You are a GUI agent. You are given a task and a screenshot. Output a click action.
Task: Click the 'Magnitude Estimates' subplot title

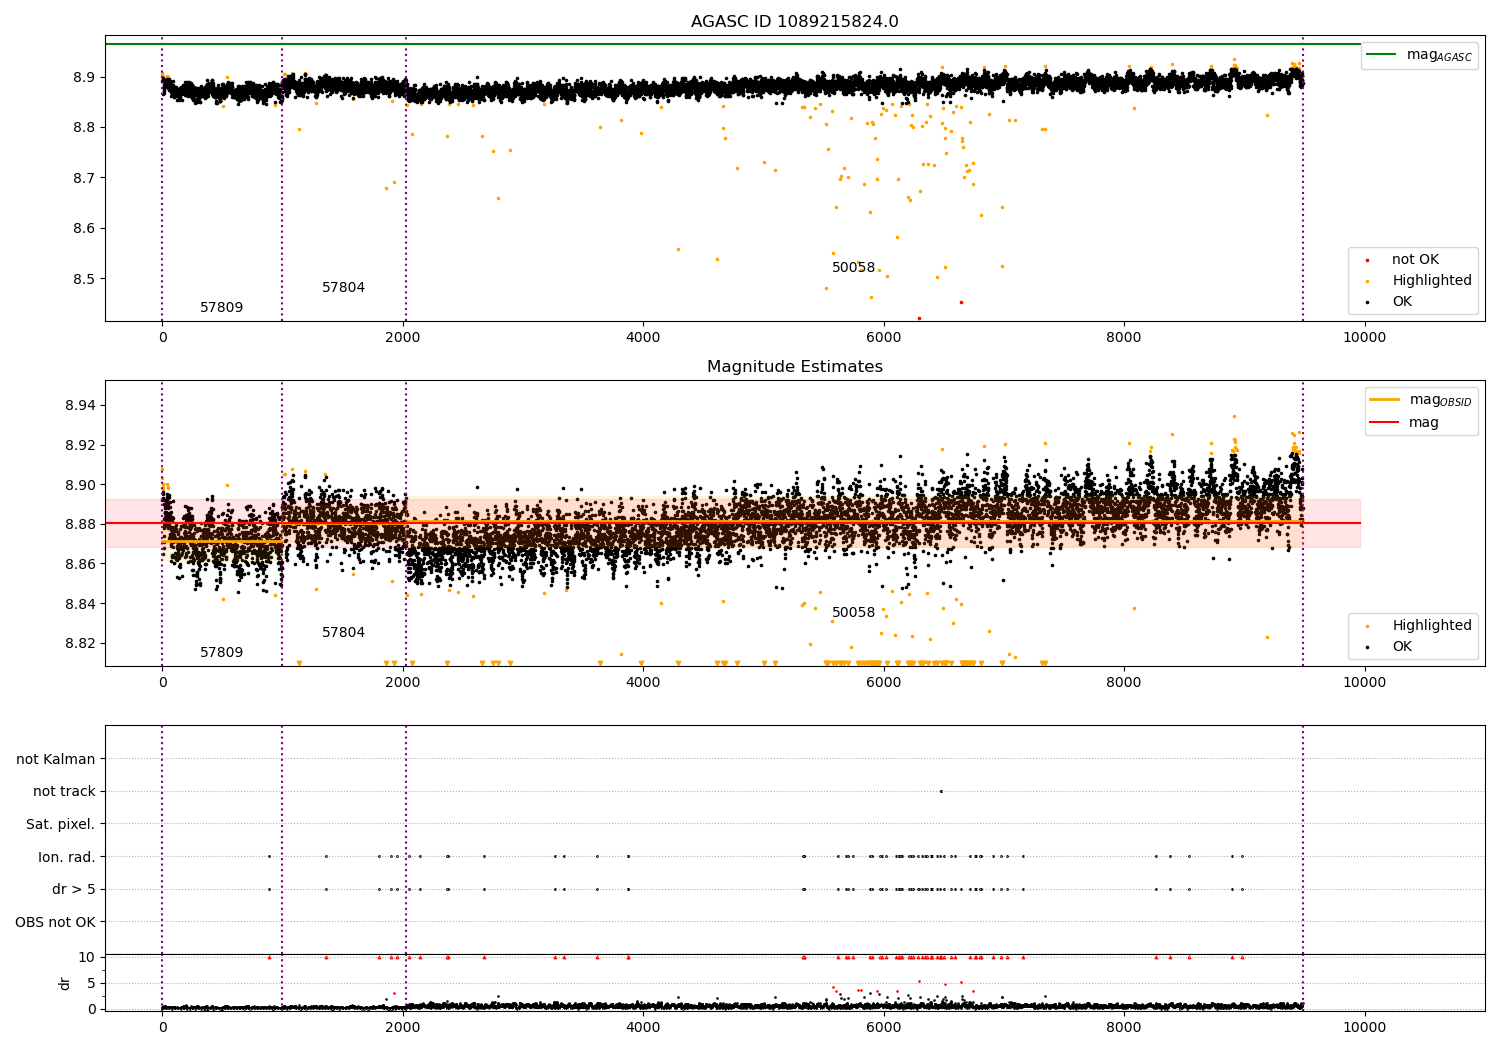794,367
